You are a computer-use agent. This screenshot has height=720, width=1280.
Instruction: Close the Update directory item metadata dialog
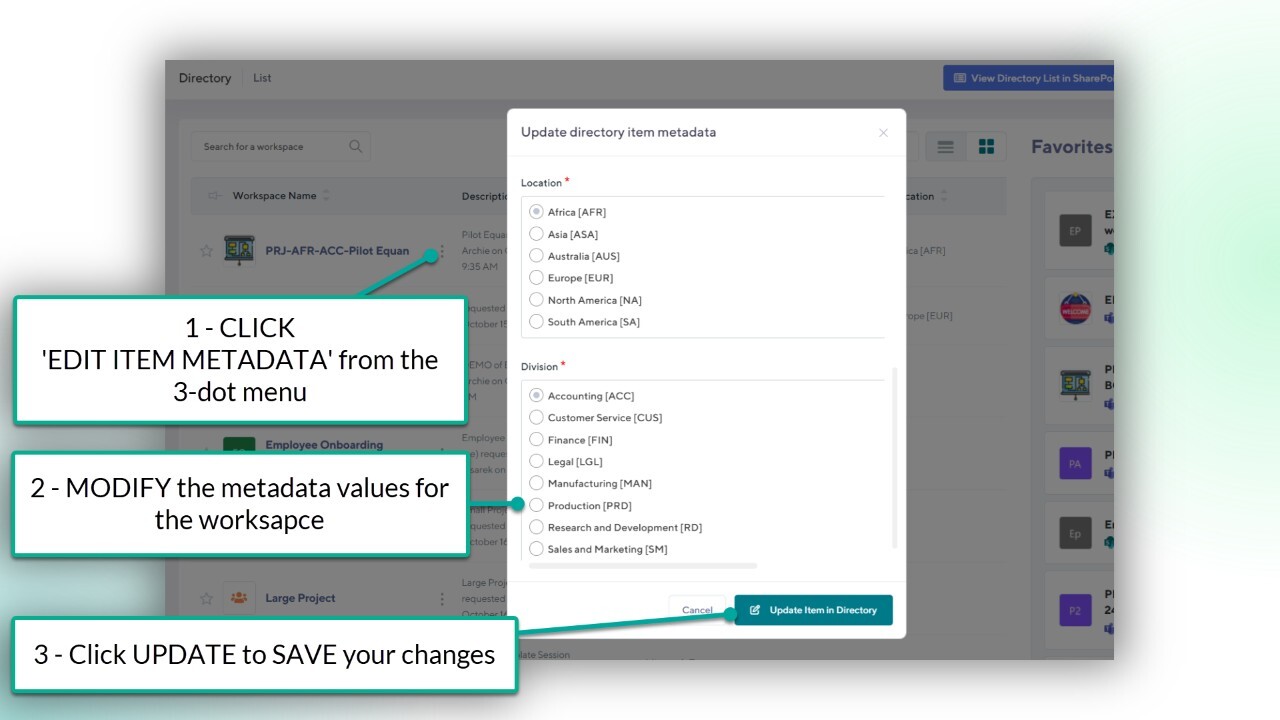coord(883,133)
